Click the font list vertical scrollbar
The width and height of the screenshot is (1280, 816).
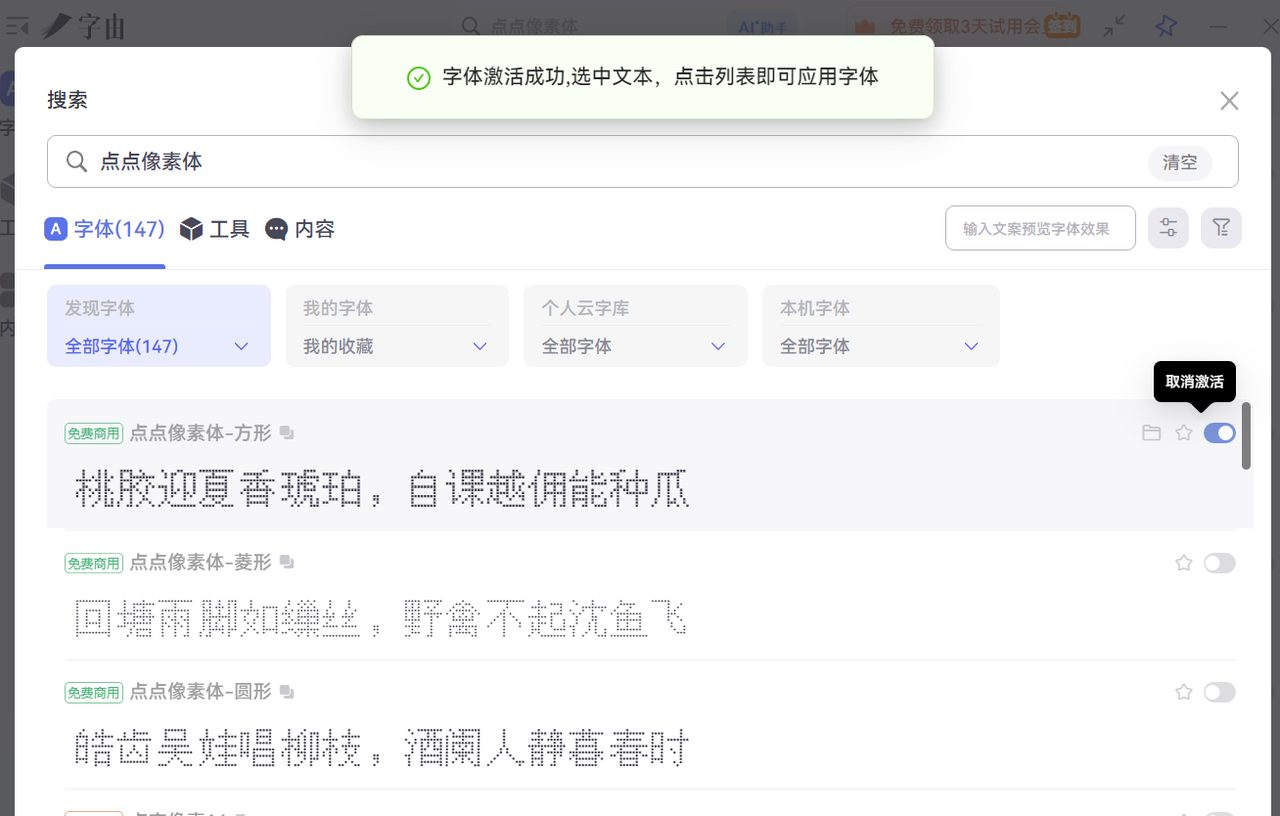1246,436
